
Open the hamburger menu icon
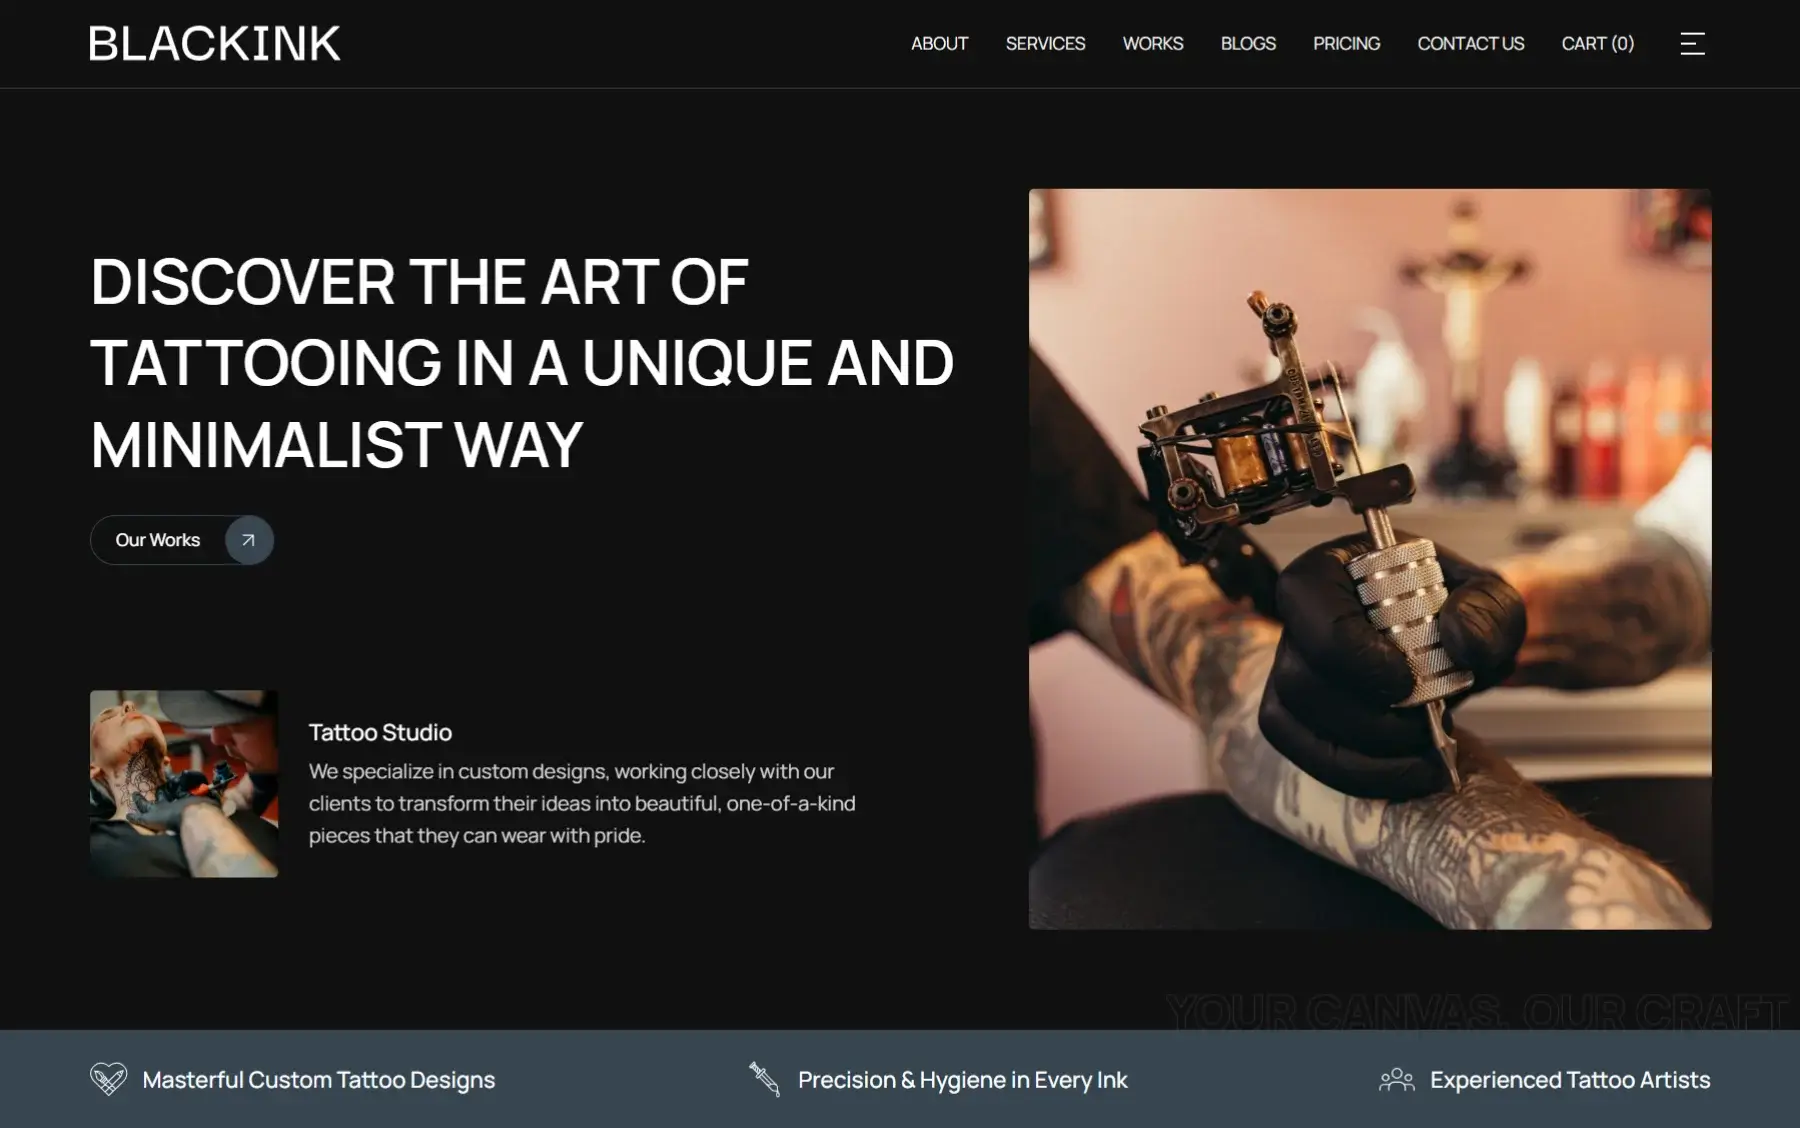1692,44
